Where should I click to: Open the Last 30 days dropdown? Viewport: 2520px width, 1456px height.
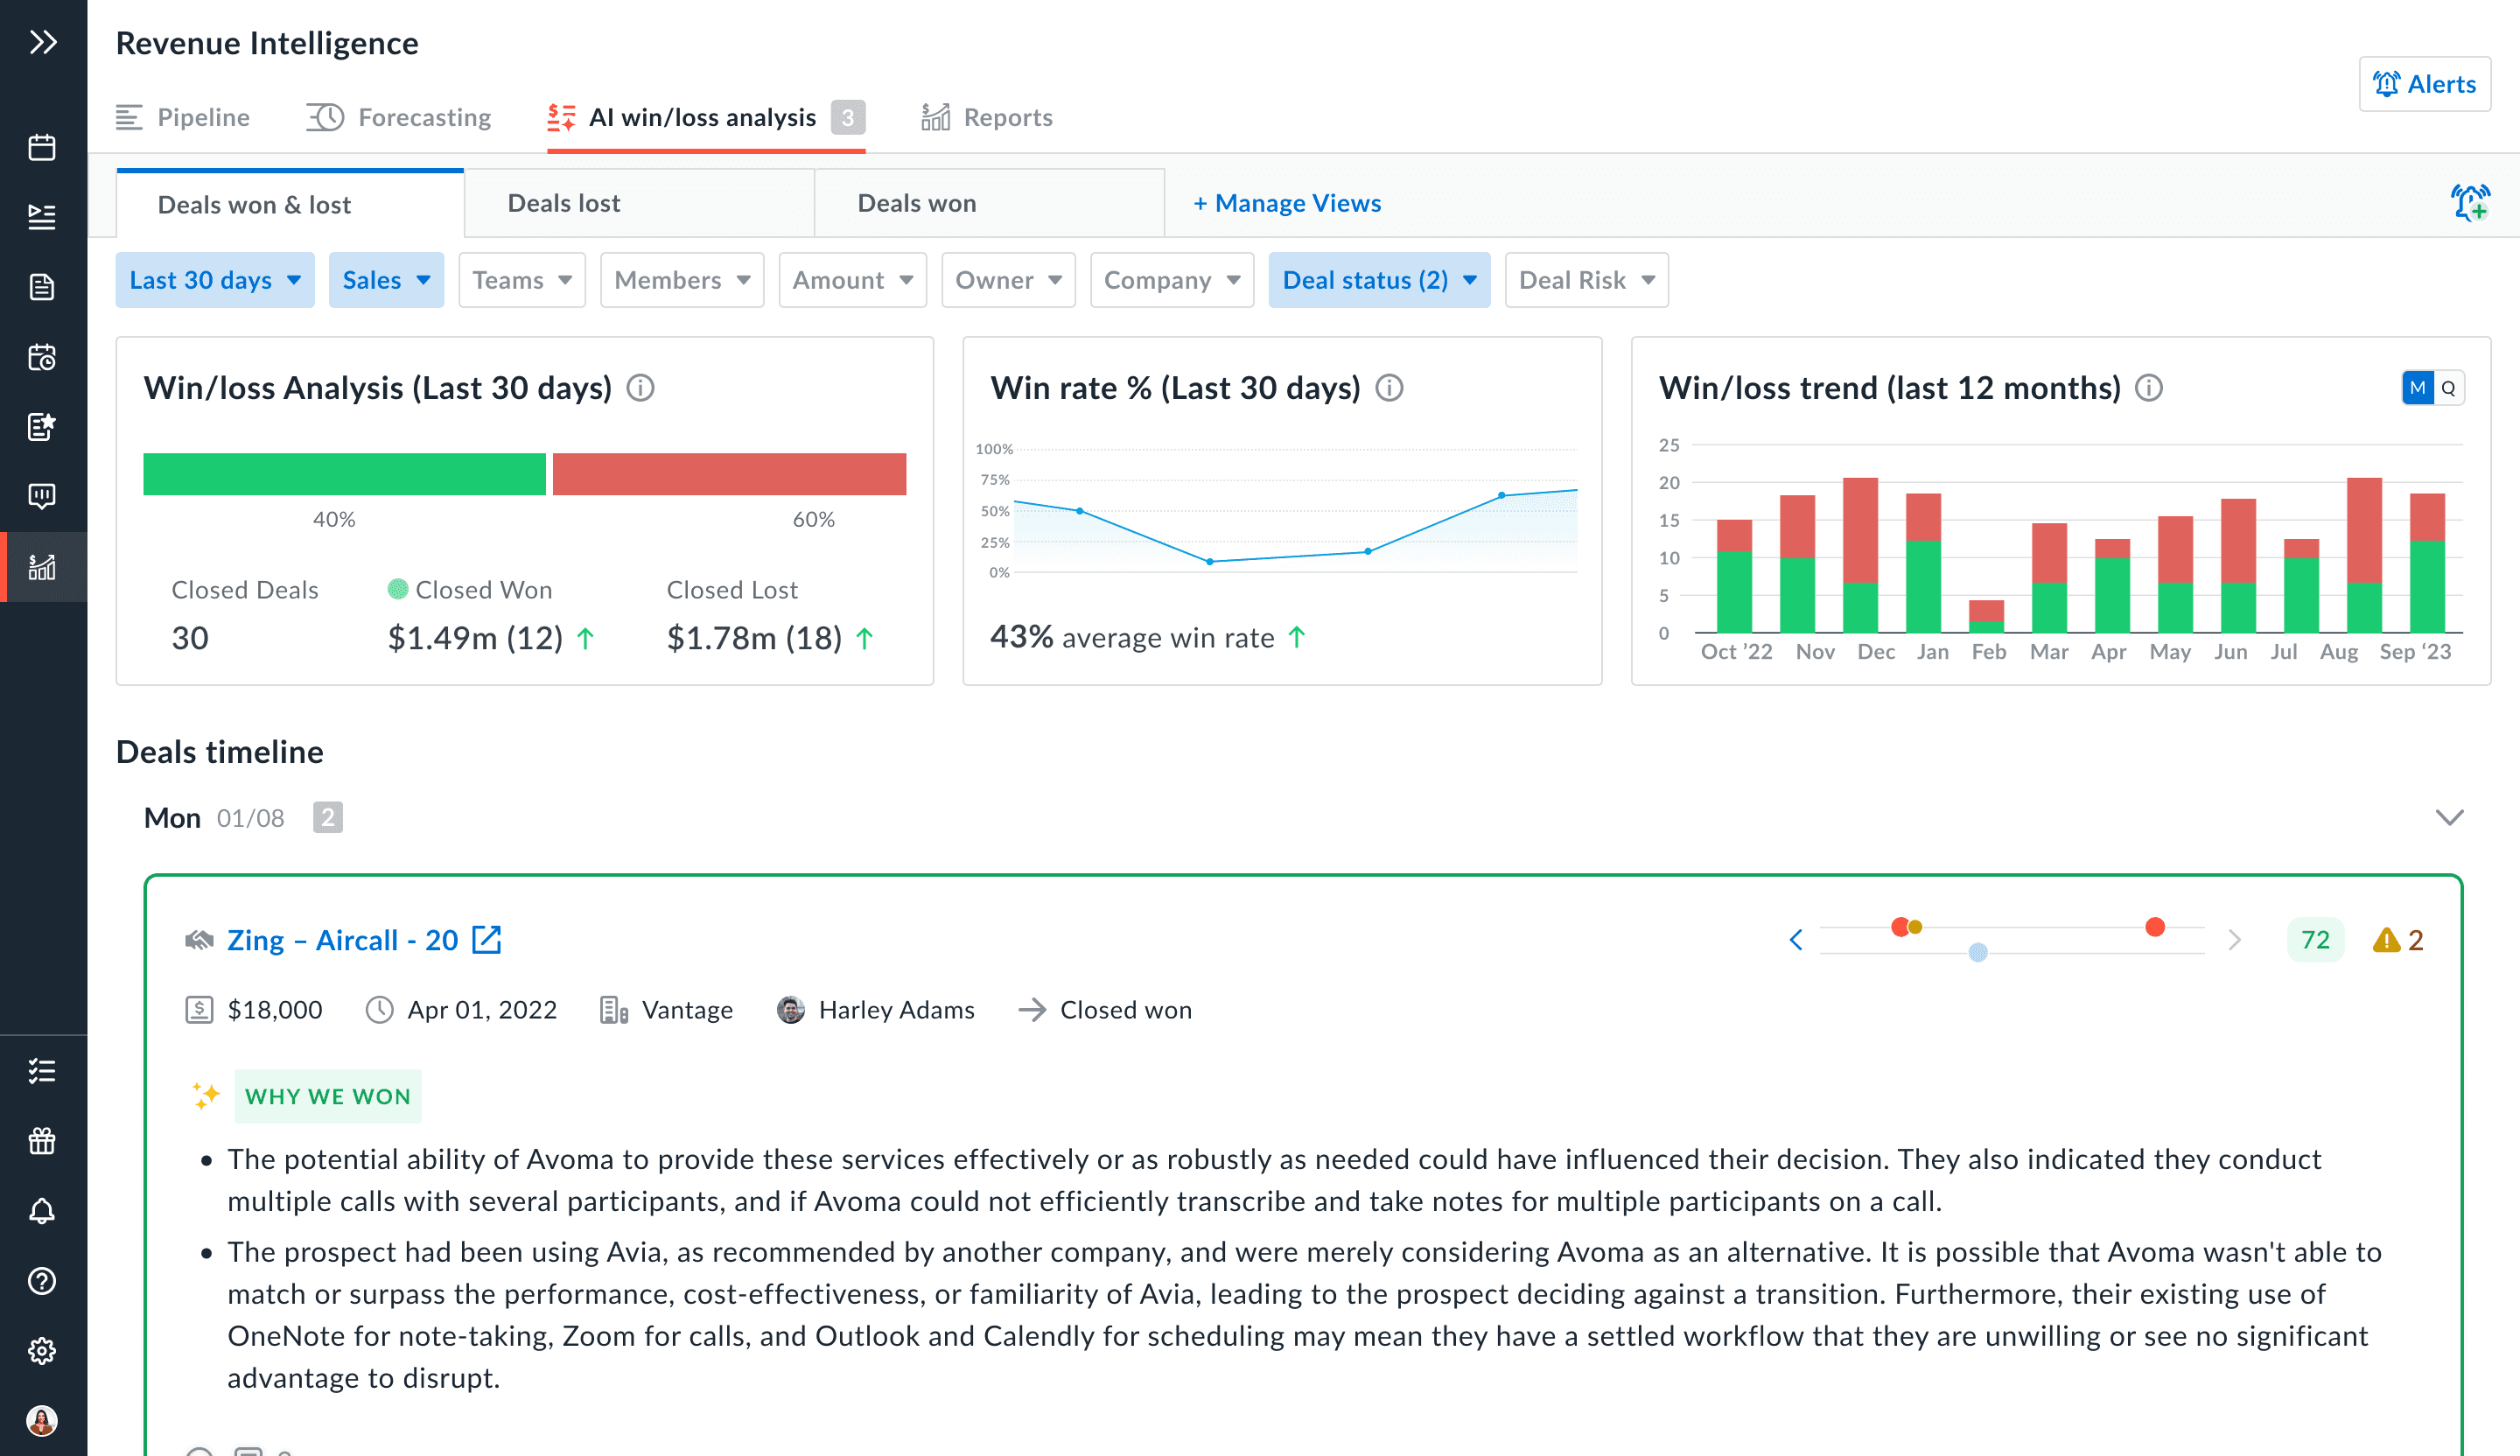click(x=215, y=280)
